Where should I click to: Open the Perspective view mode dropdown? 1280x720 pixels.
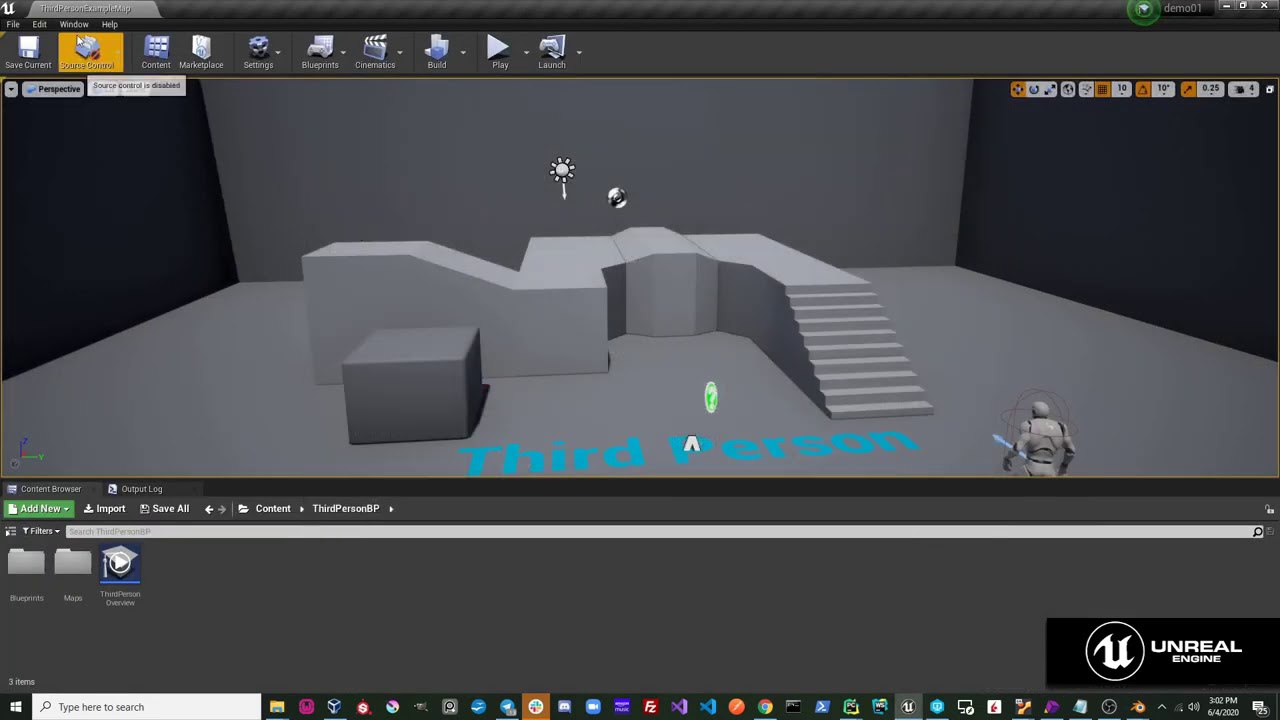coord(53,89)
